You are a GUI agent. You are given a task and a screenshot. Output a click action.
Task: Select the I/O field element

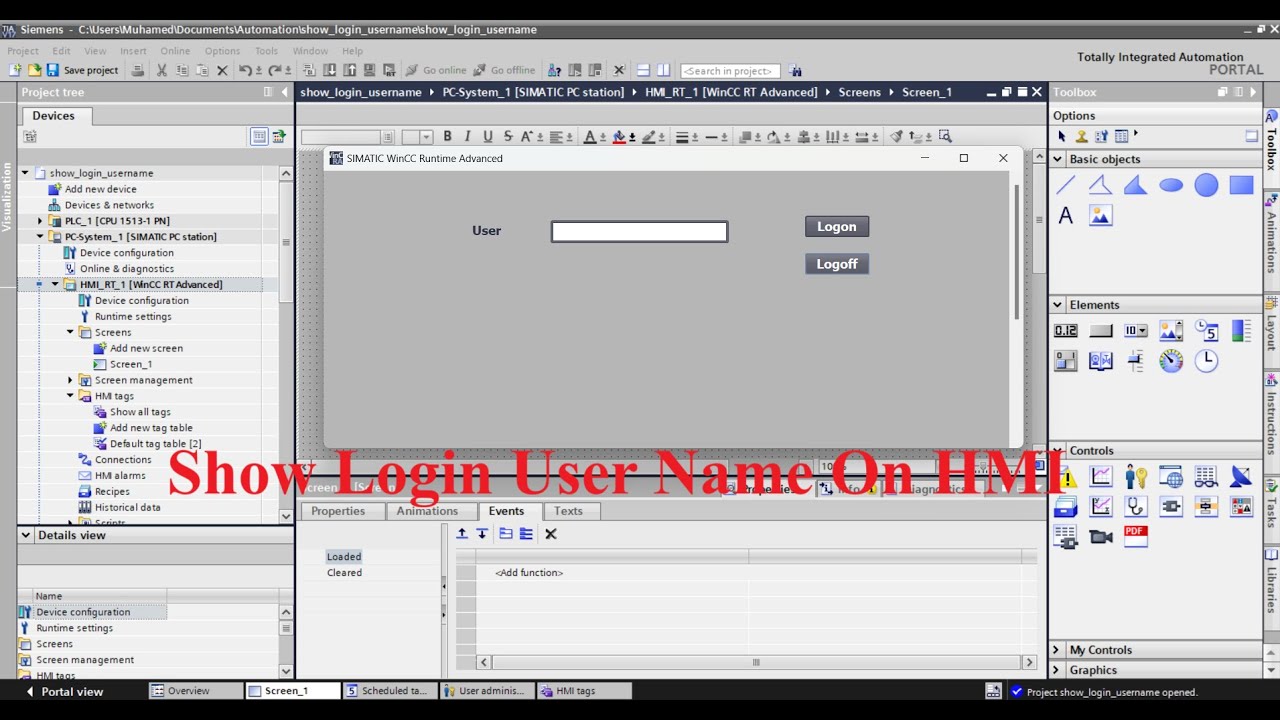click(1066, 331)
